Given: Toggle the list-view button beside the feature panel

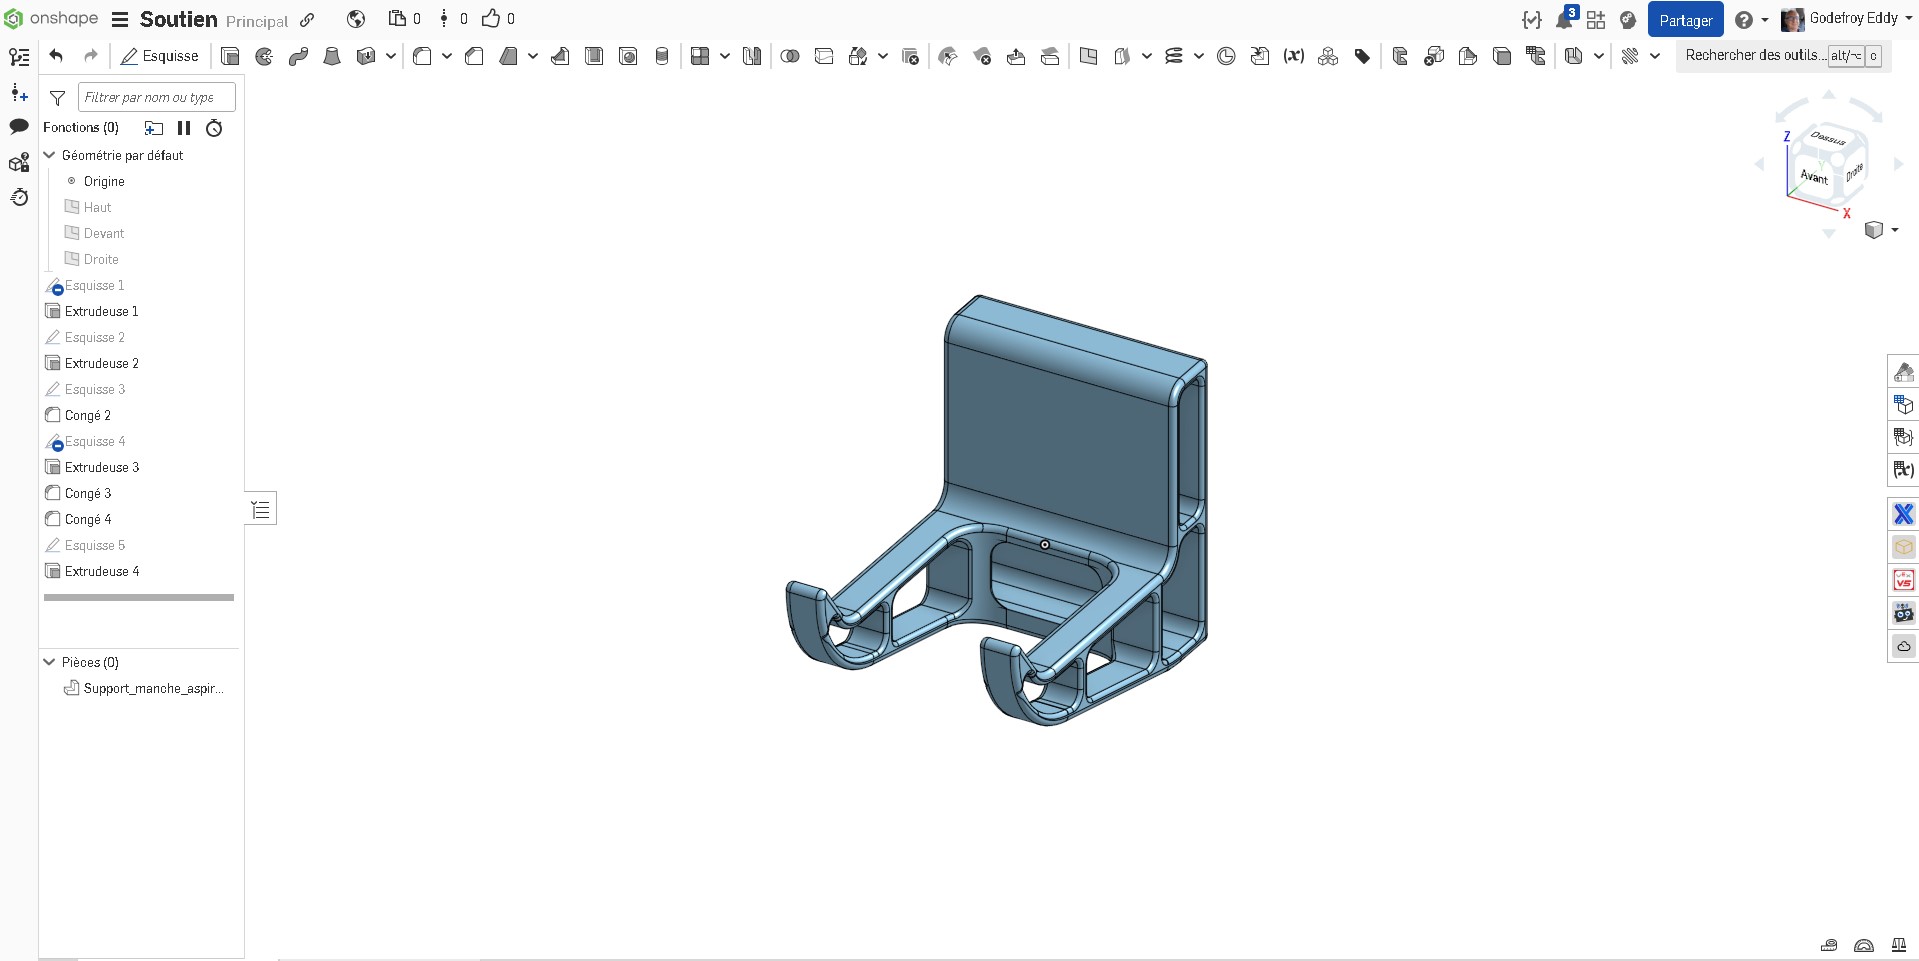Looking at the screenshot, I should pyautogui.click(x=261, y=510).
